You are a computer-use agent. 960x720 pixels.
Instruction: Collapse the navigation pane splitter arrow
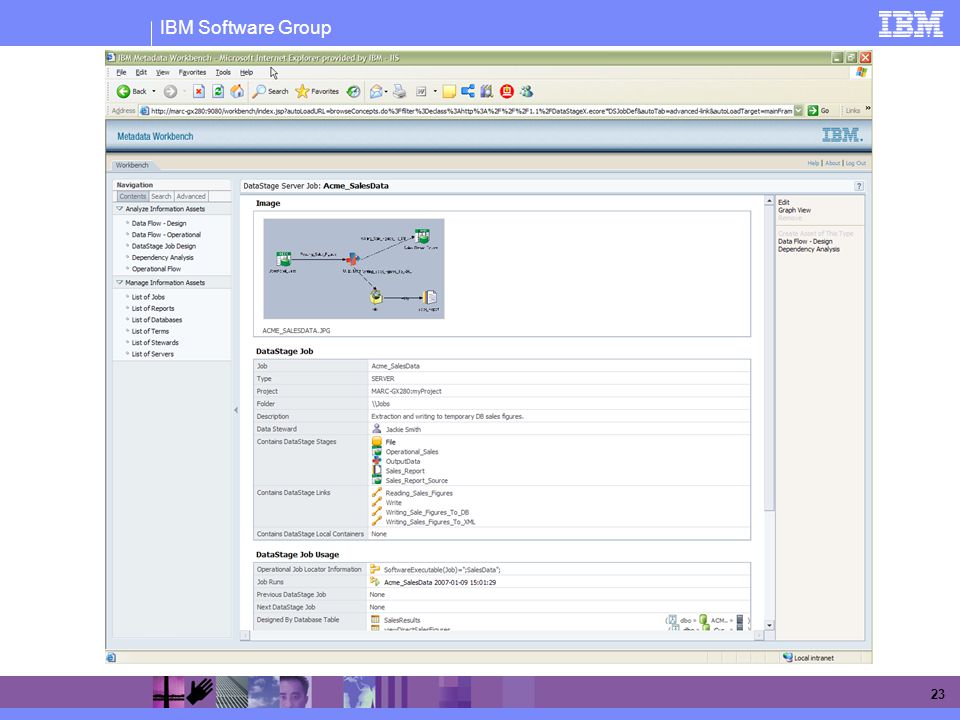(236, 410)
